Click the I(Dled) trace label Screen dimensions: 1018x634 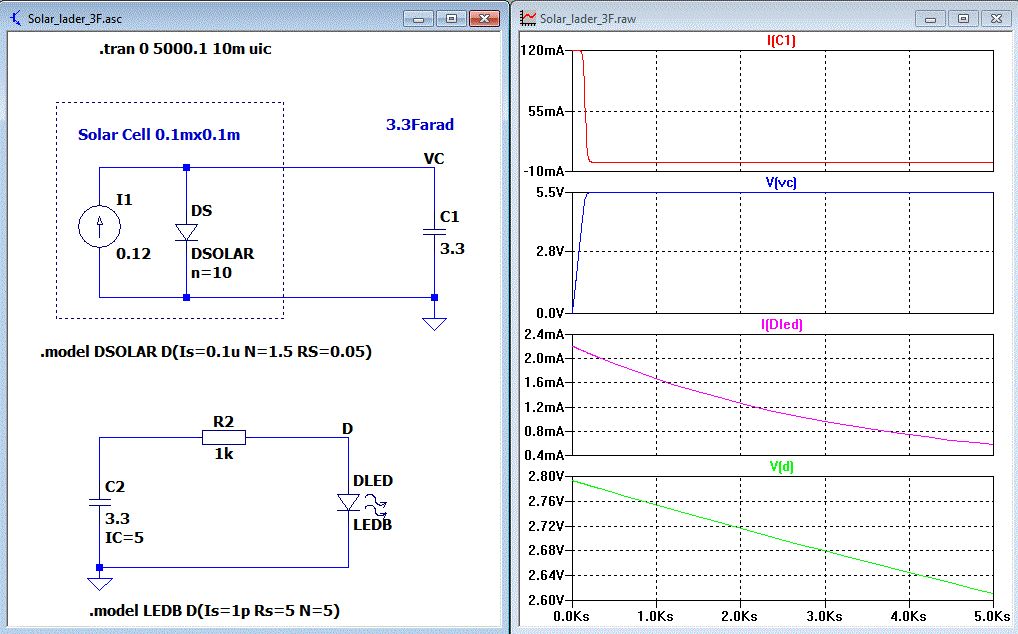(782, 324)
